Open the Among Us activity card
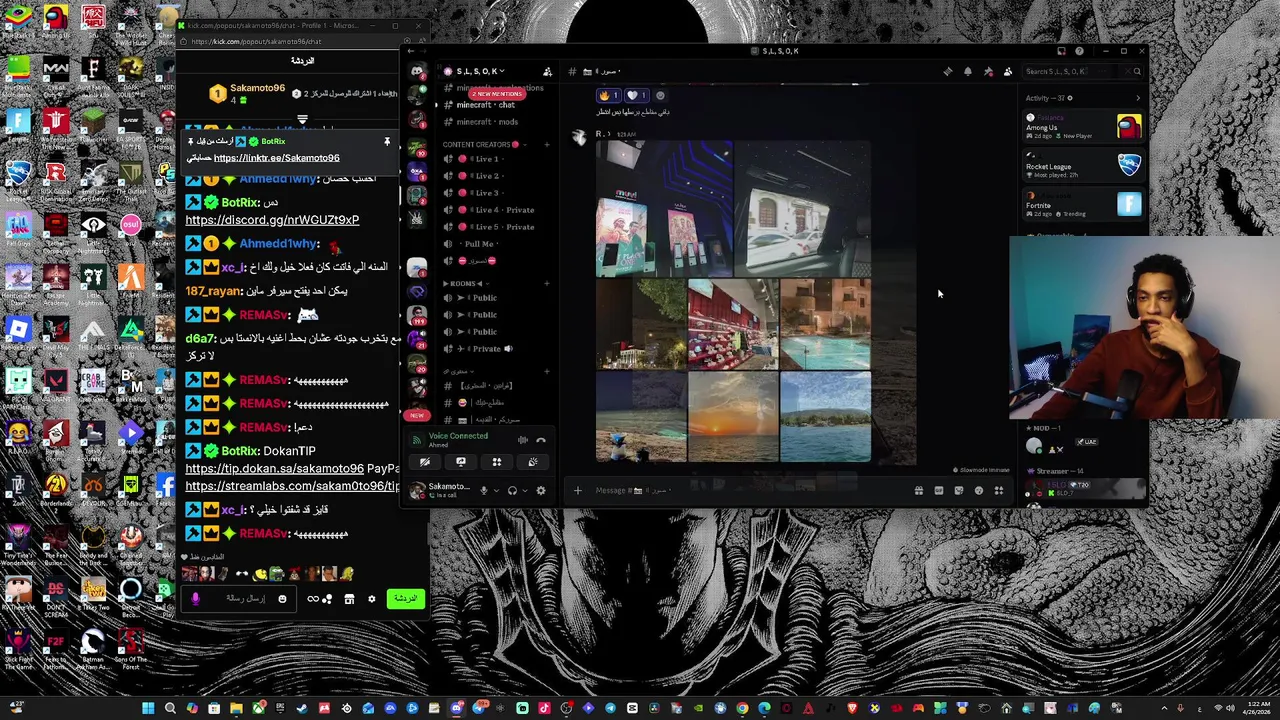This screenshot has width=1280, height=720. (x=1083, y=127)
